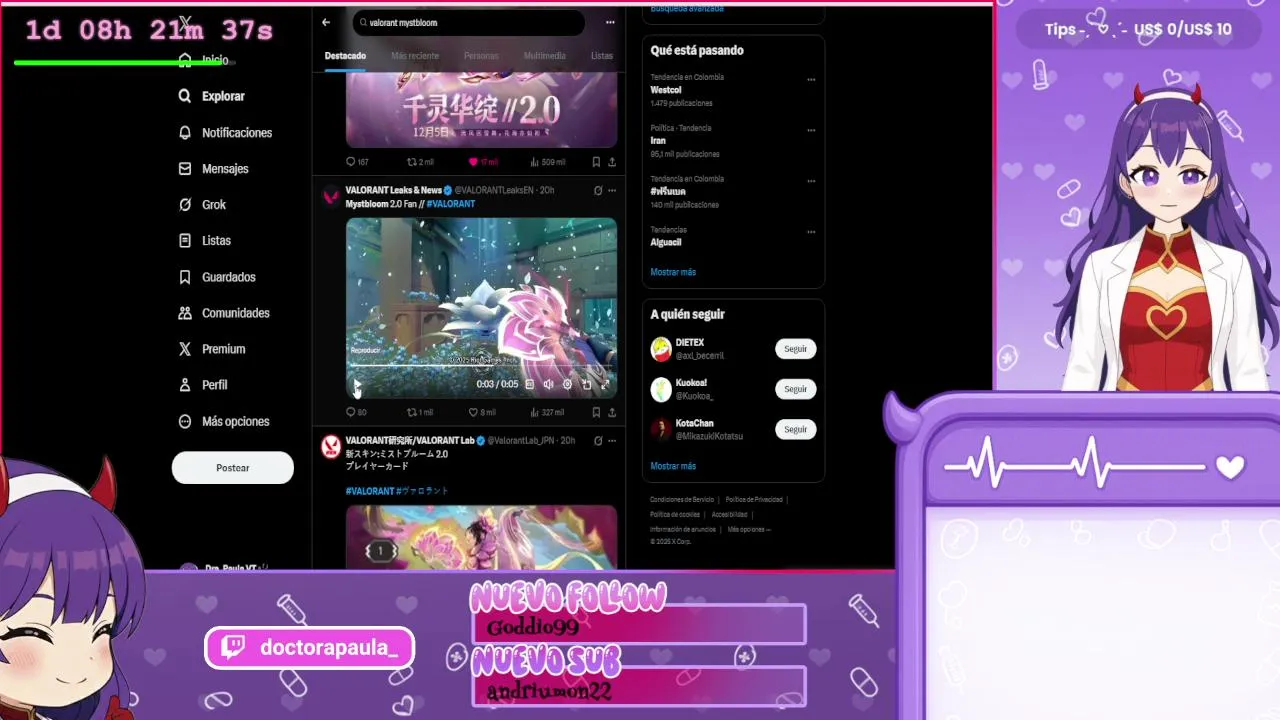This screenshot has width=1280, height=720.
Task: Switch to the Multimedia tab
Action: [544, 56]
